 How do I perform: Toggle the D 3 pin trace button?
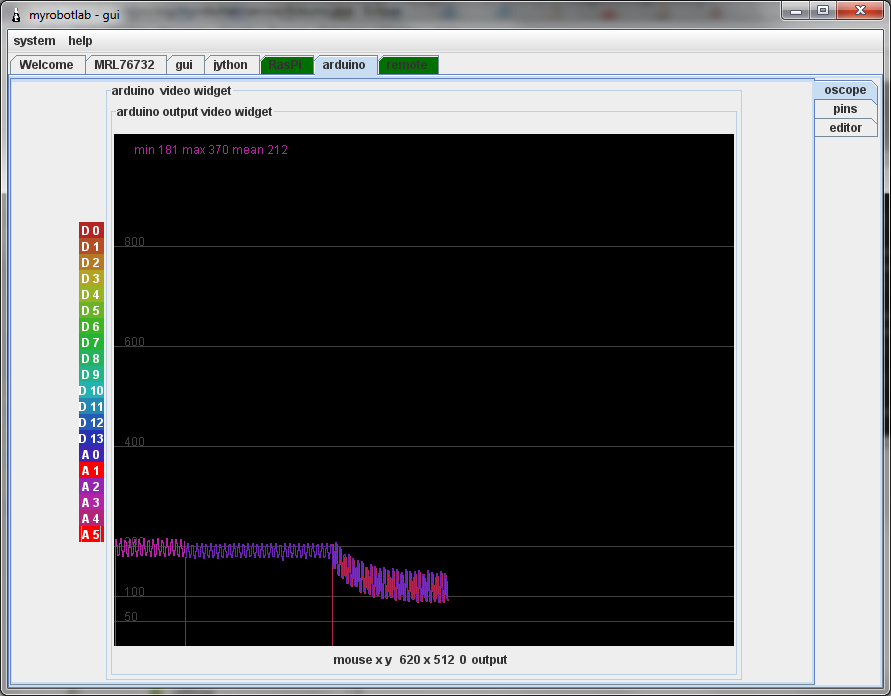coord(91,278)
